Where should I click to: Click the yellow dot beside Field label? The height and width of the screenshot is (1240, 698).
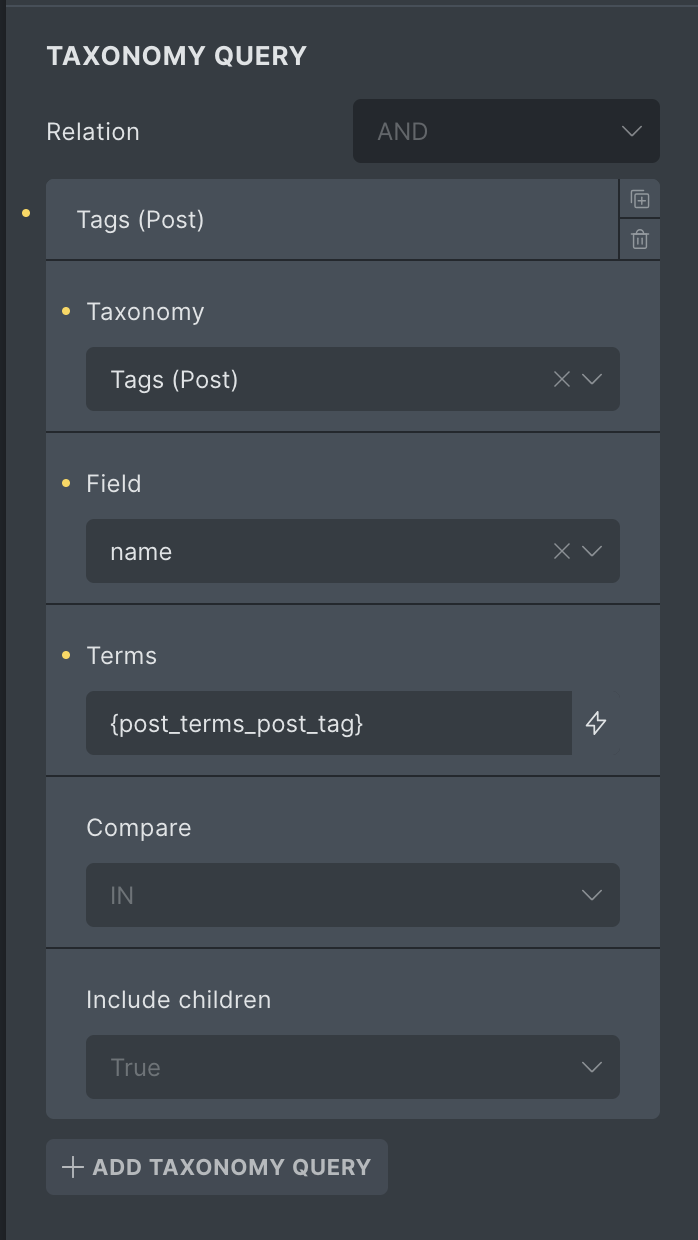[66, 484]
